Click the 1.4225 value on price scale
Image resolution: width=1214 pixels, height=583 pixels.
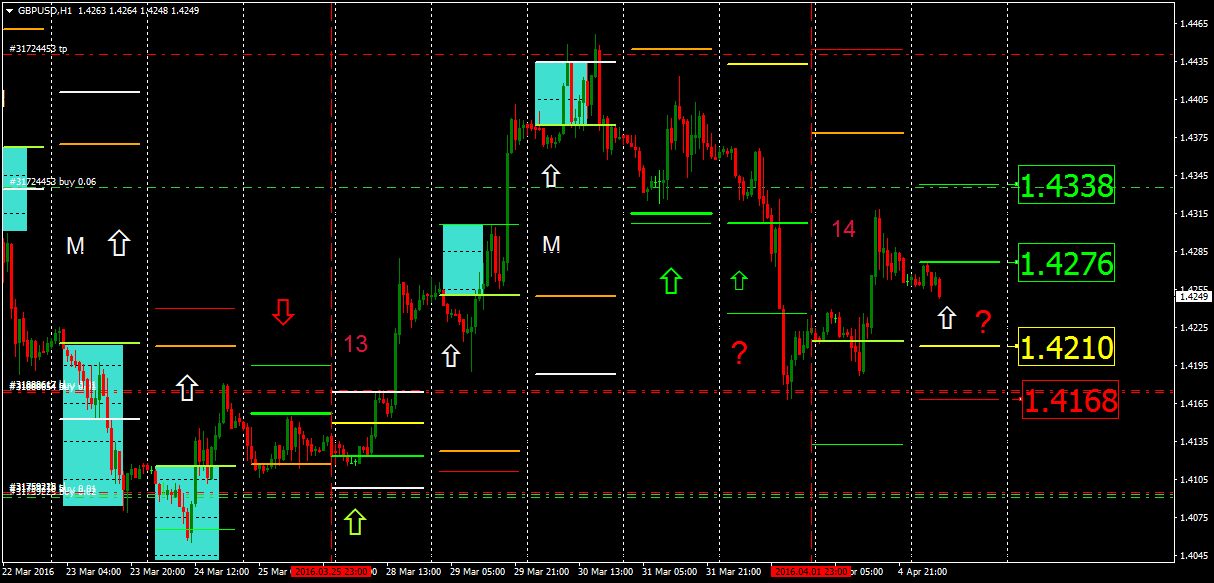point(1193,328)
